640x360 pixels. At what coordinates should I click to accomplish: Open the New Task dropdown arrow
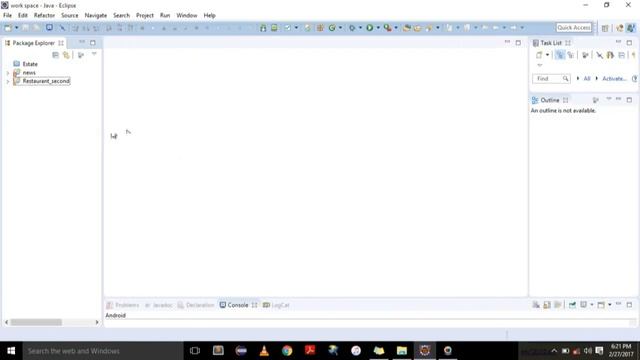pyautogui.click(x=547, y=55)
